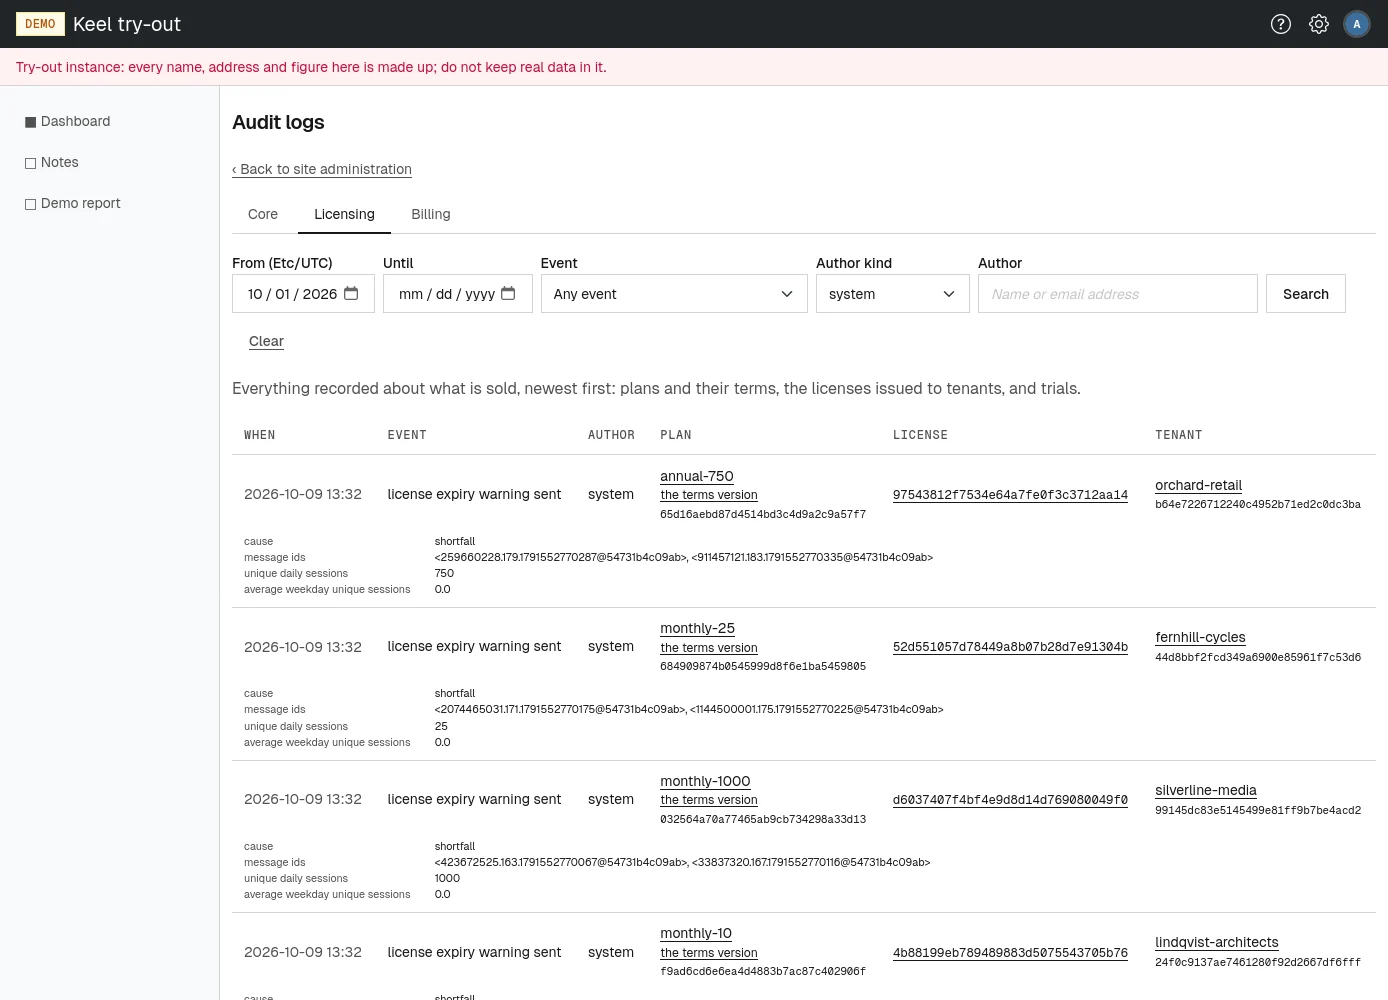This screenshot has width=1388, height=1000.
Task: Switch to the Billing tab
Action: [431, 214]
